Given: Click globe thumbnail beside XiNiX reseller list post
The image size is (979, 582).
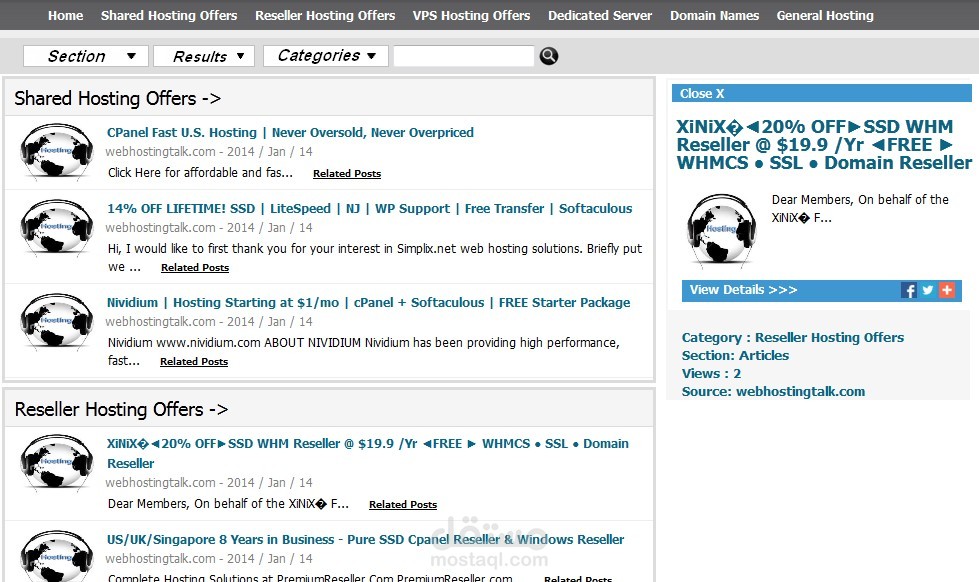Looking at the screenshot, I should [57, 463].
